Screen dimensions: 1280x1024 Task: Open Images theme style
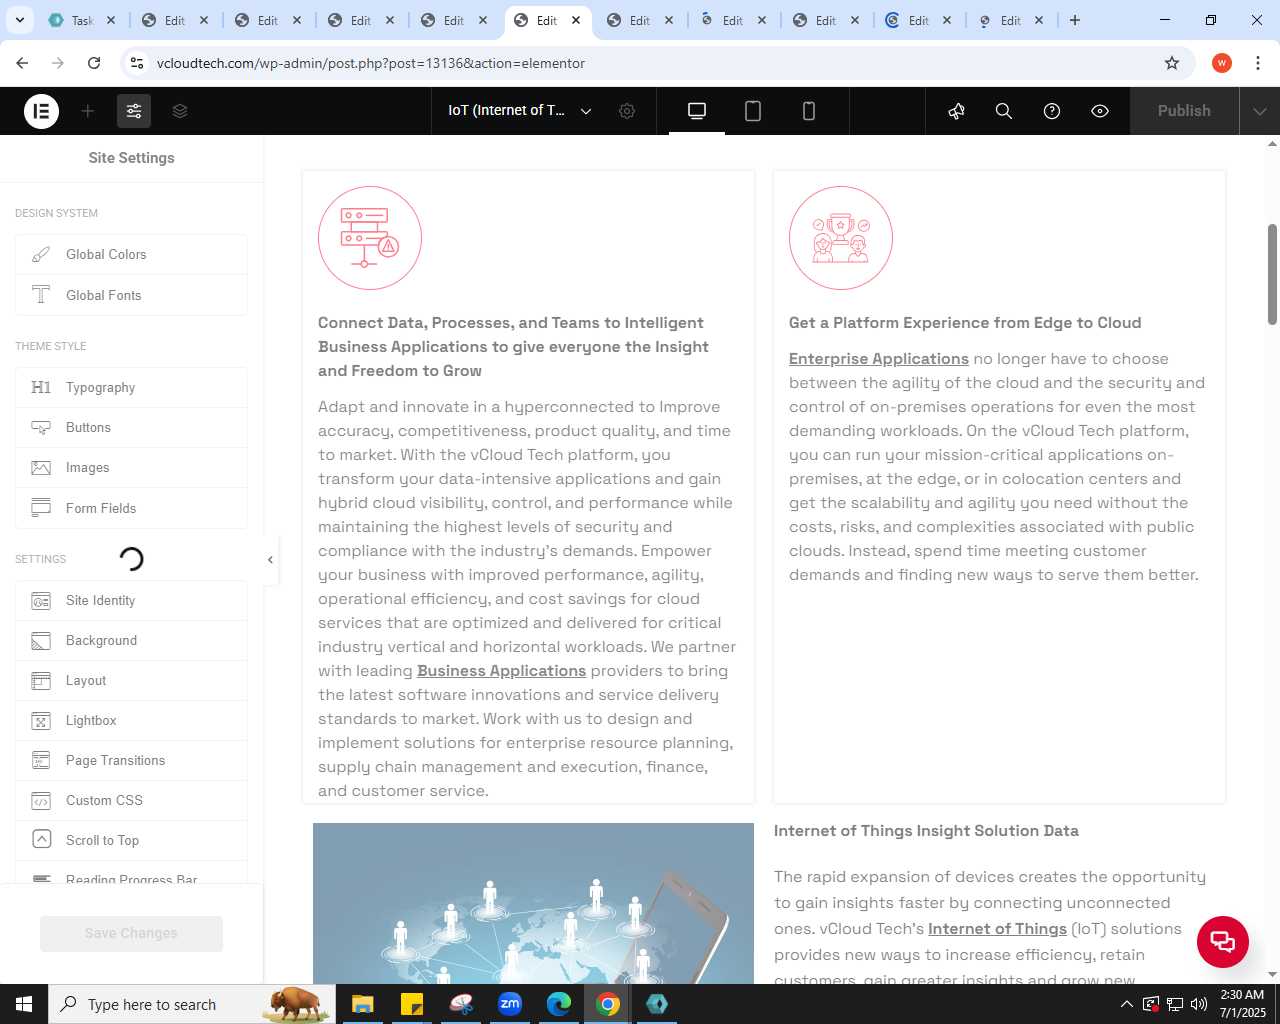tap(131, 468)
